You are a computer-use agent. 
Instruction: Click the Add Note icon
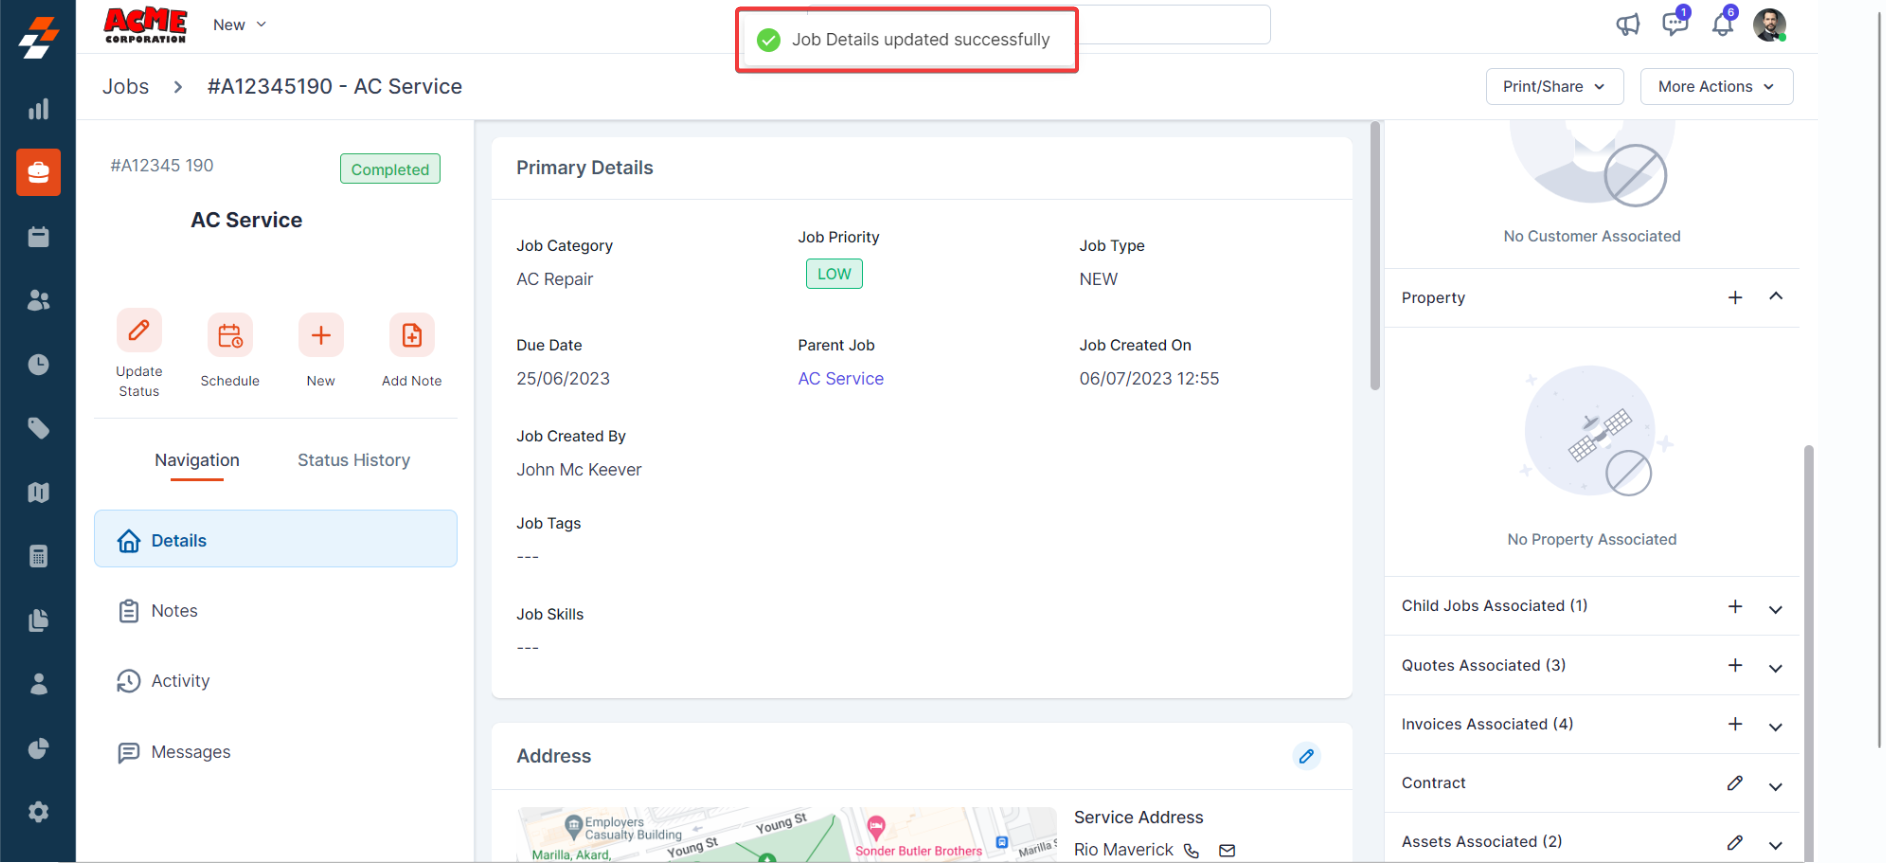click(412, 336)
